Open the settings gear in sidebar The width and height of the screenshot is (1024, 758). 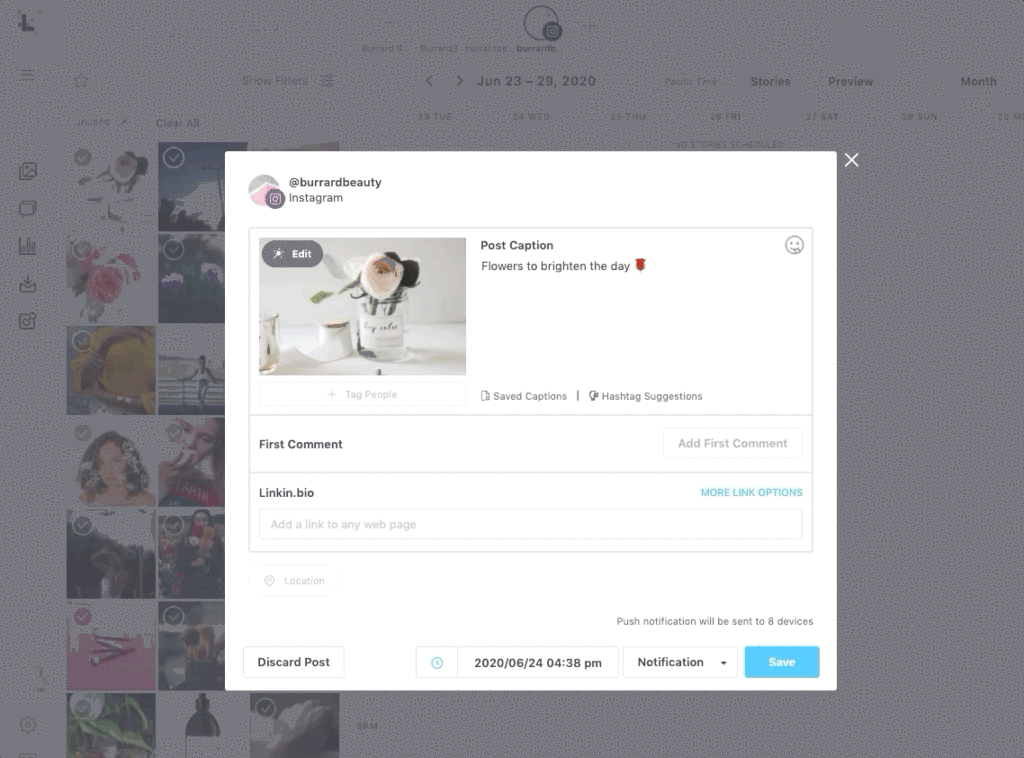27,725
